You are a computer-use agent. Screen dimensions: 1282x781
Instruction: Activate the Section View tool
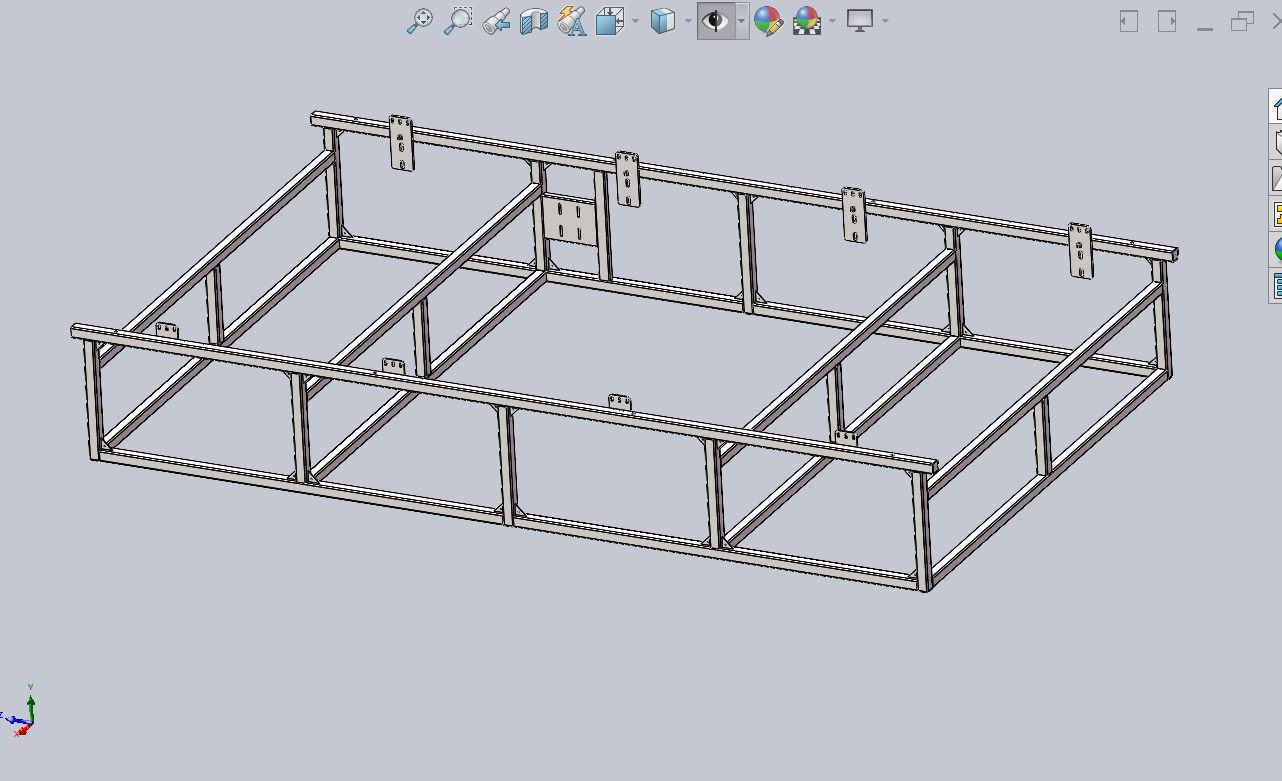point(534,21)
